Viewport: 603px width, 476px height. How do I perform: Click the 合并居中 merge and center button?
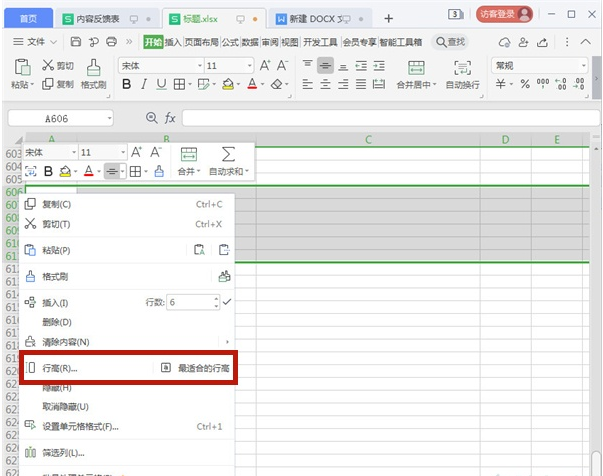(x=416, y=75)
